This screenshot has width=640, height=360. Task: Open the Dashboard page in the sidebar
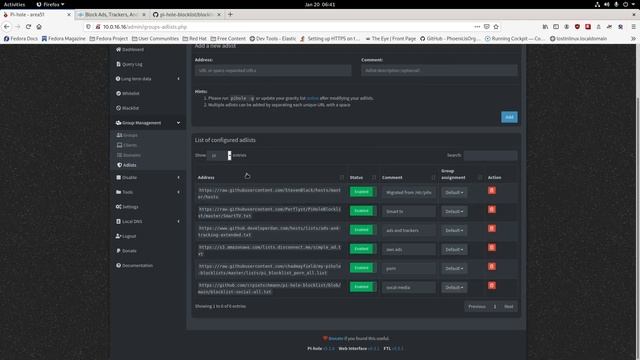click(x=130, y=49)
